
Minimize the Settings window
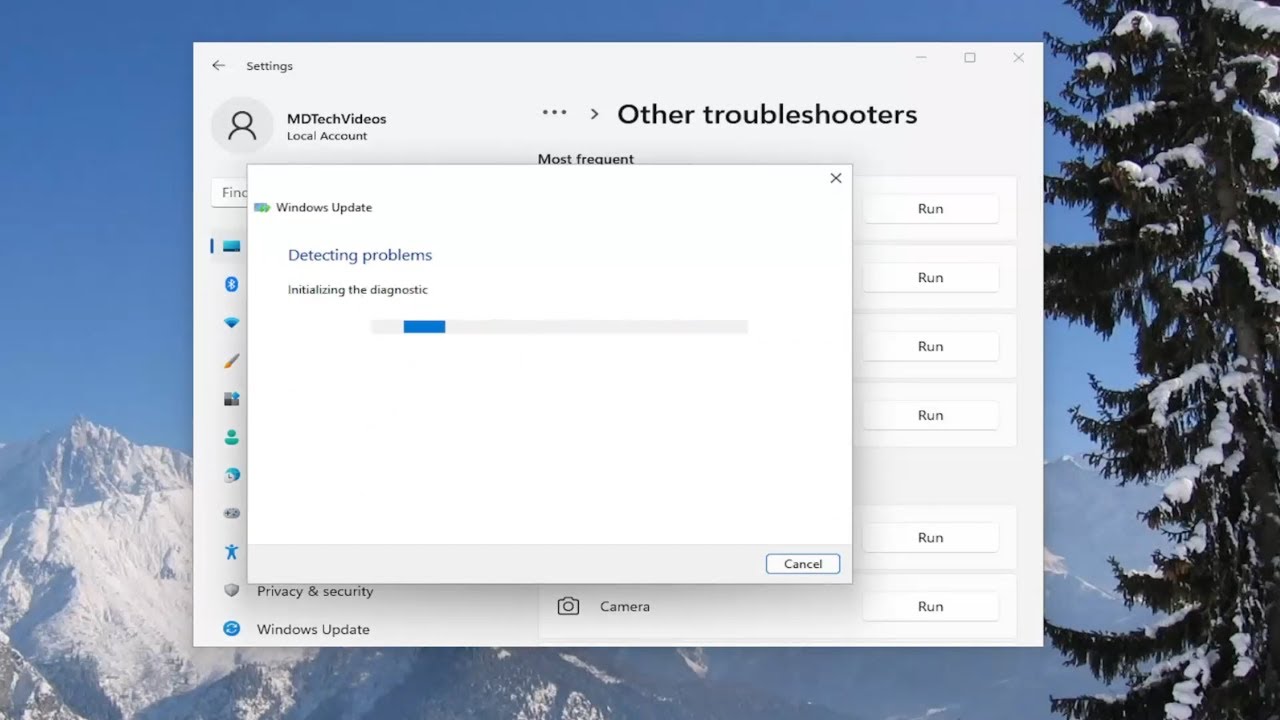coord(921,58)
